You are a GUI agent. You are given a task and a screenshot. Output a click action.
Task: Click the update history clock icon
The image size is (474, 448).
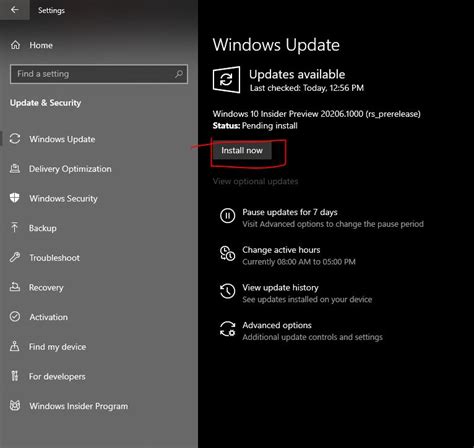228,291
